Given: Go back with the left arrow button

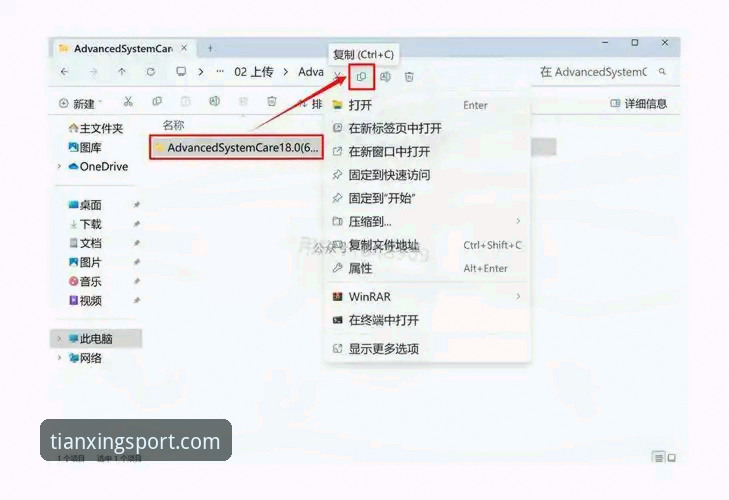Looking at the screenshot, I should (65, 72).
